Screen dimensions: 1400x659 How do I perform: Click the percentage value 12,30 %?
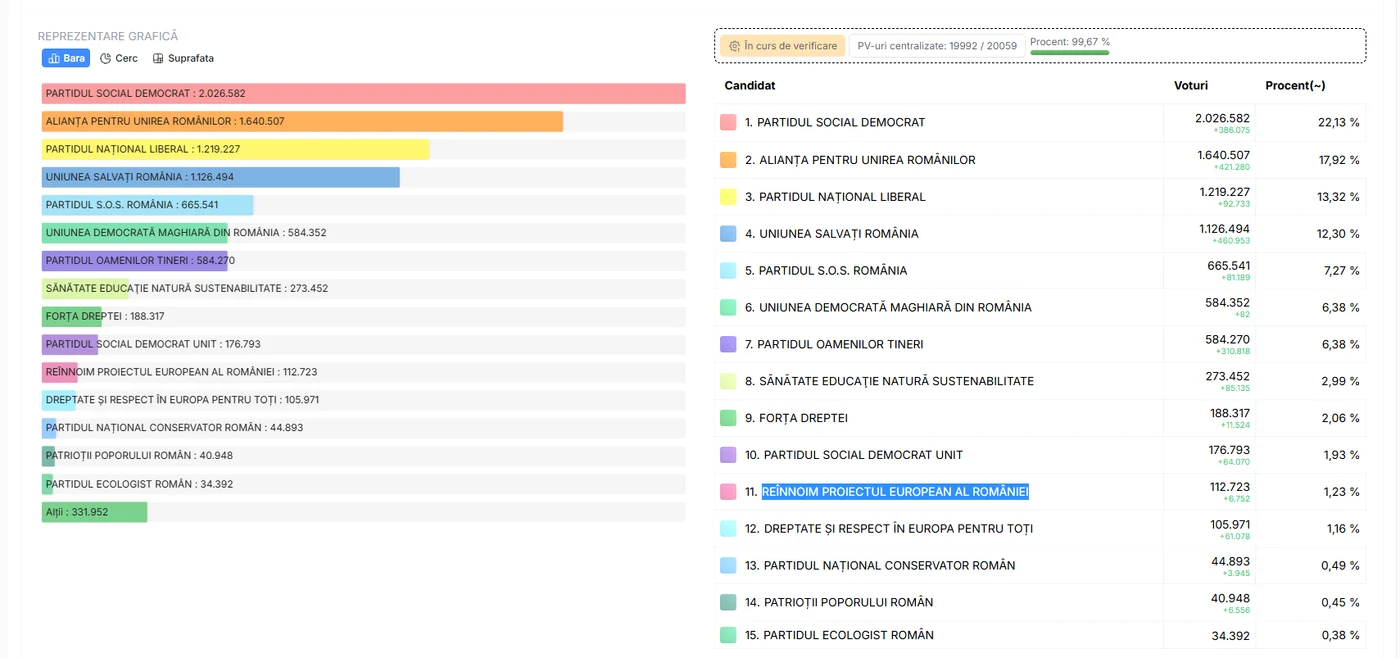(1339, 233)
